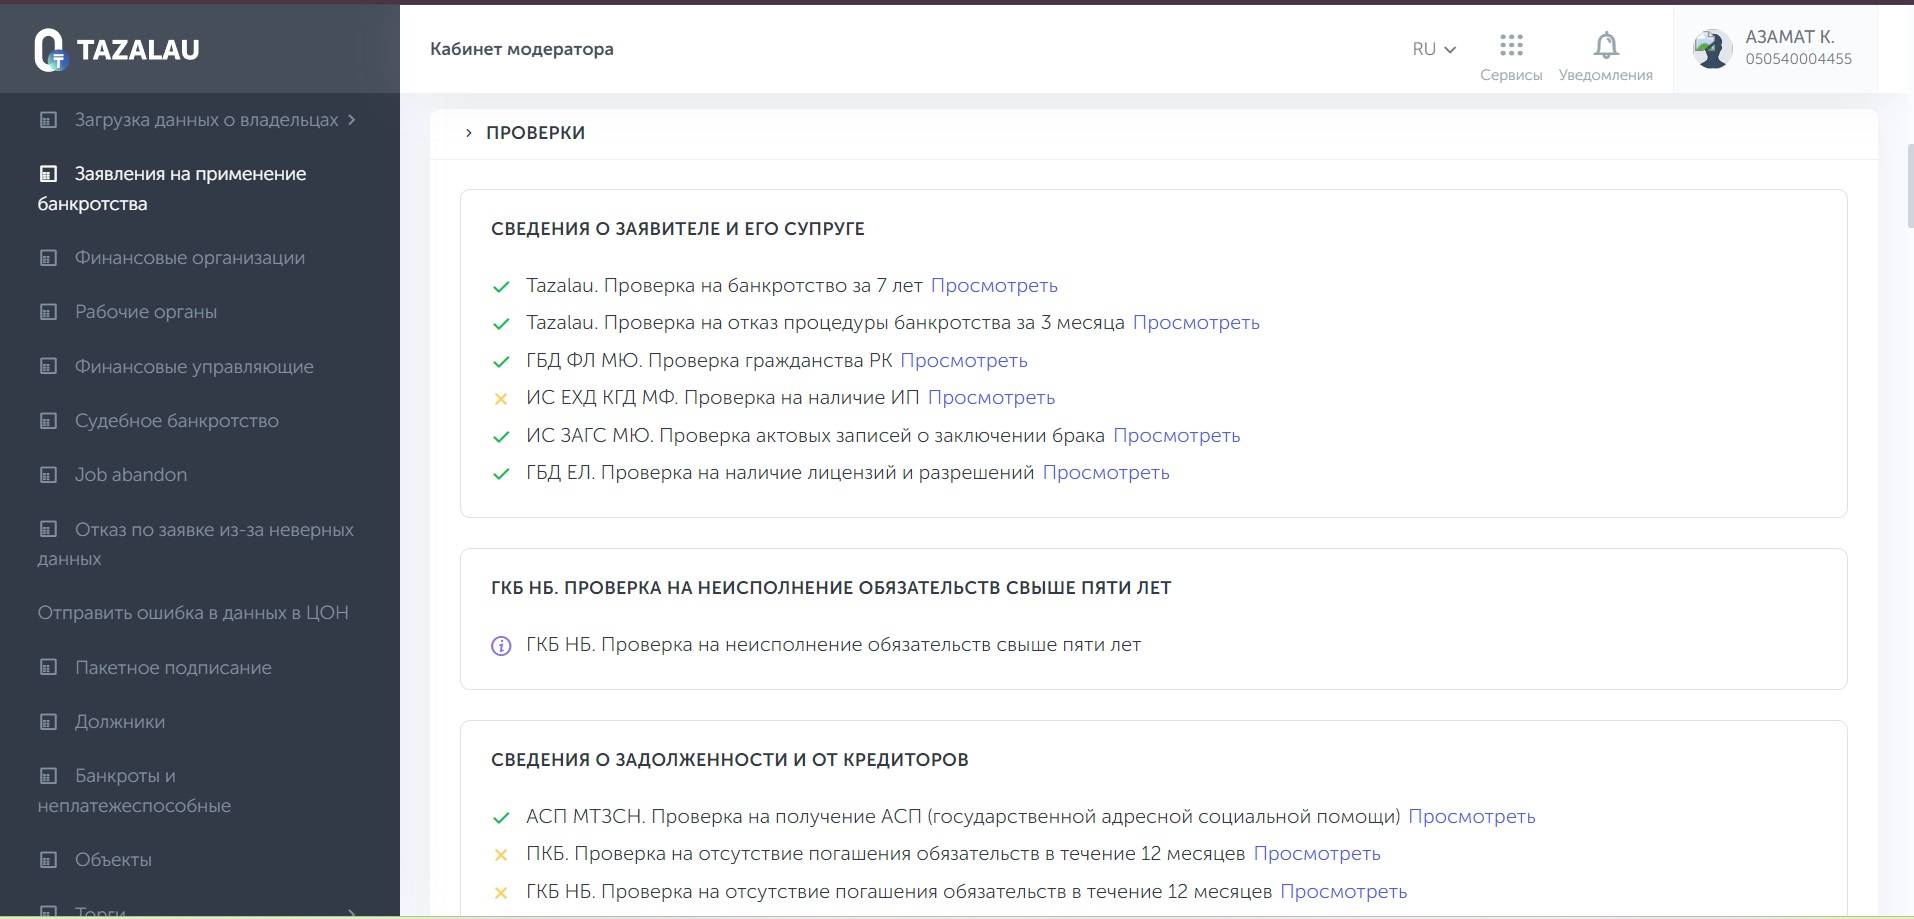Image resolution: width=1914 pixels, height=919 pixels.
Task: Open Судебное банкротство menu item
Action: coord(176,421)
